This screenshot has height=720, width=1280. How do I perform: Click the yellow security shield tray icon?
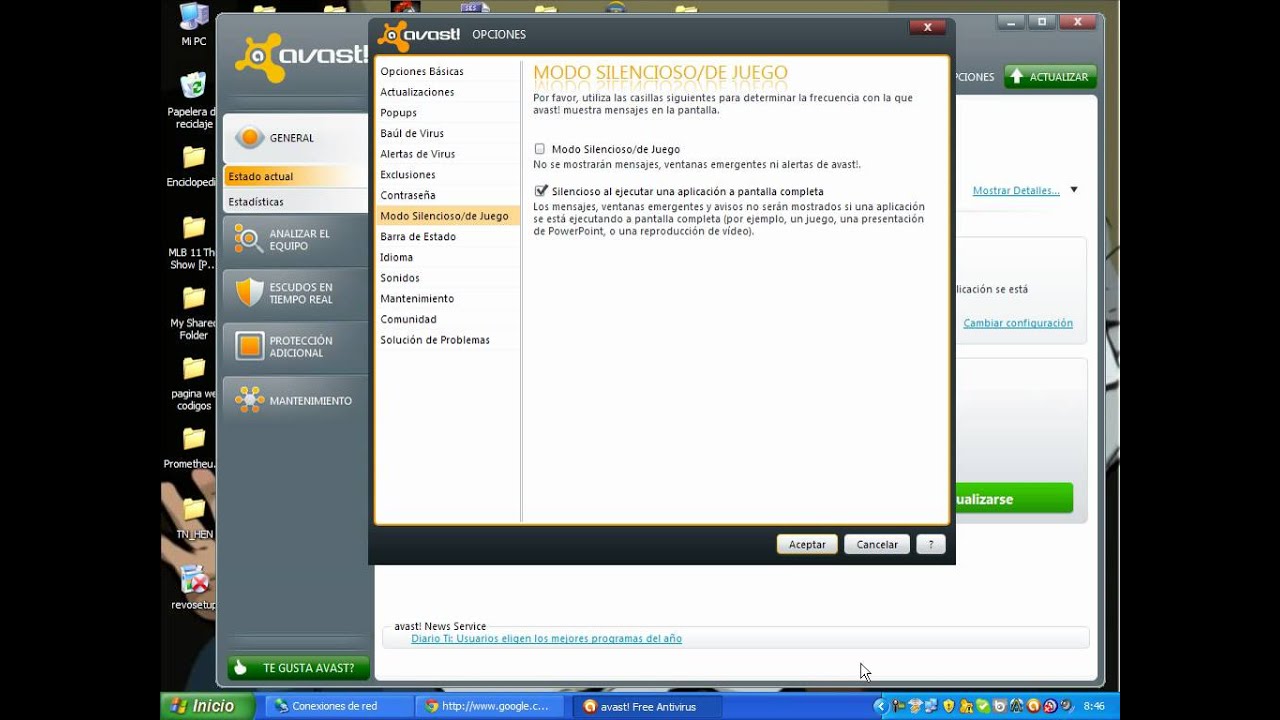click(949, 706)
